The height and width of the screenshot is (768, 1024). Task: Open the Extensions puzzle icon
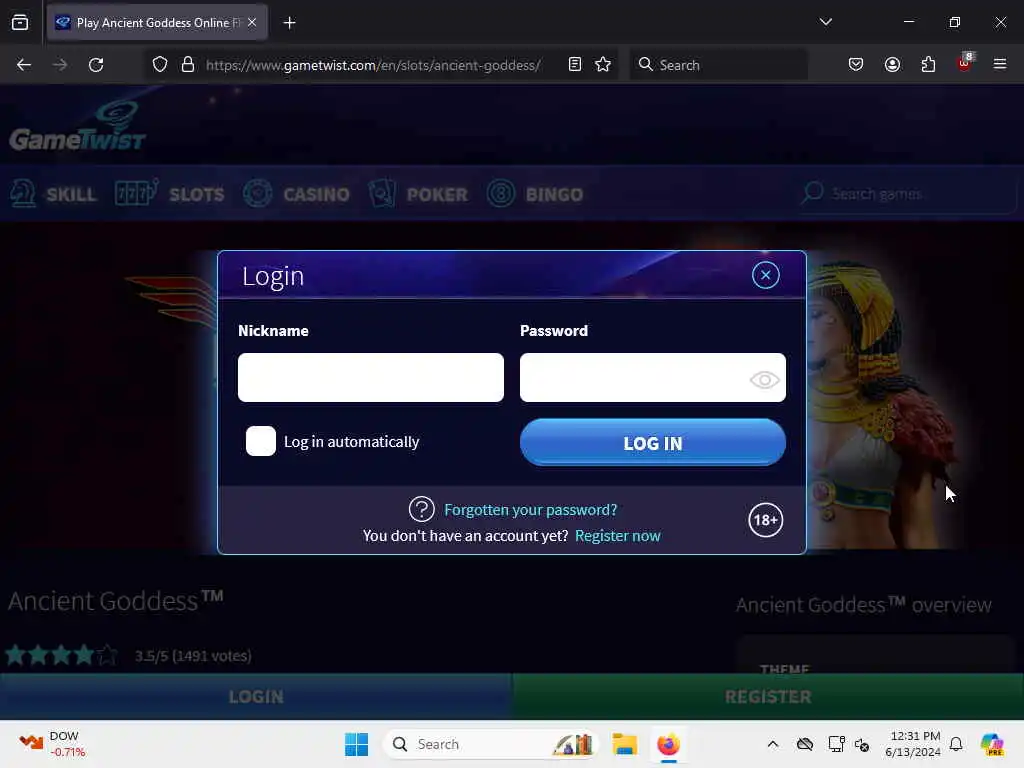[928, 65]
